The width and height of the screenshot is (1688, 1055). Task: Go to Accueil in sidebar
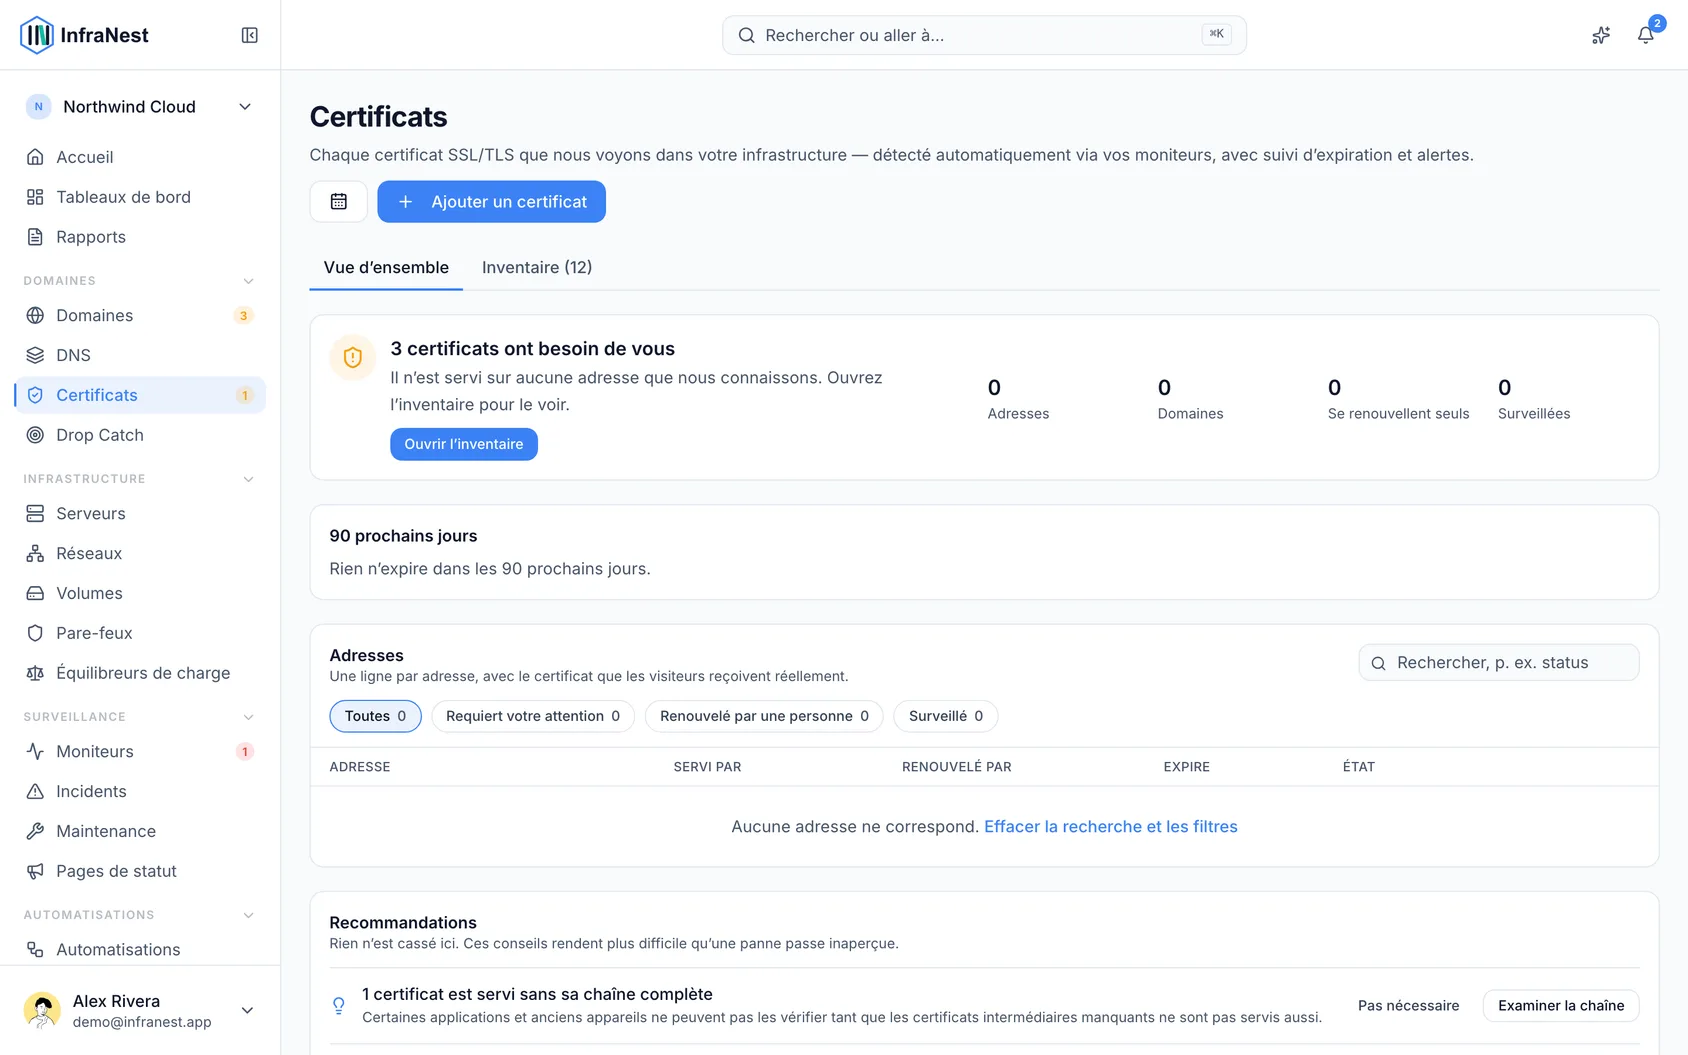pyautogui.click(x=140, y=157)
